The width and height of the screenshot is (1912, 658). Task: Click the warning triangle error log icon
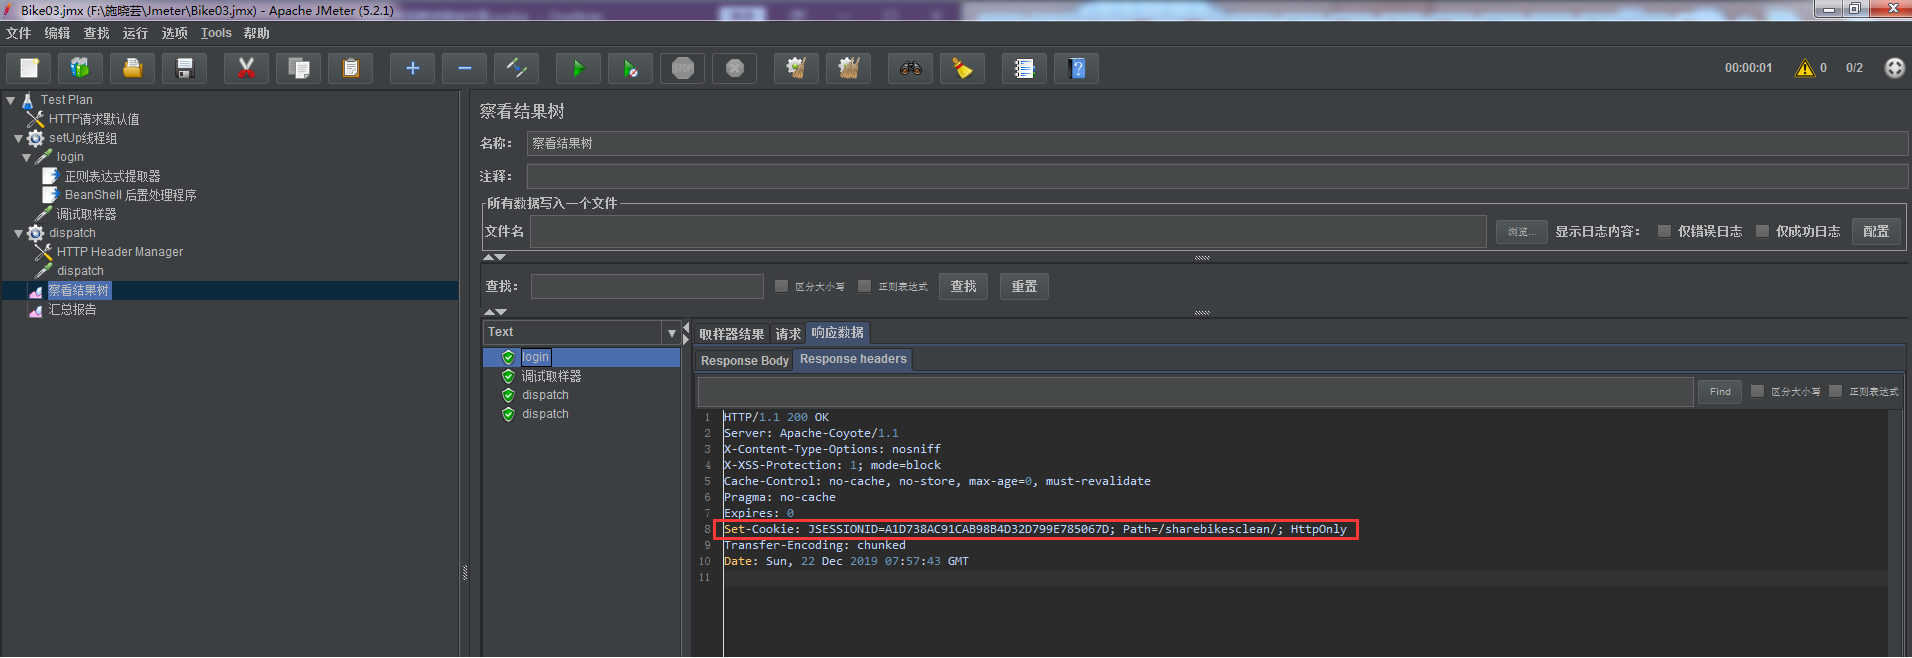click(1805, 68)
